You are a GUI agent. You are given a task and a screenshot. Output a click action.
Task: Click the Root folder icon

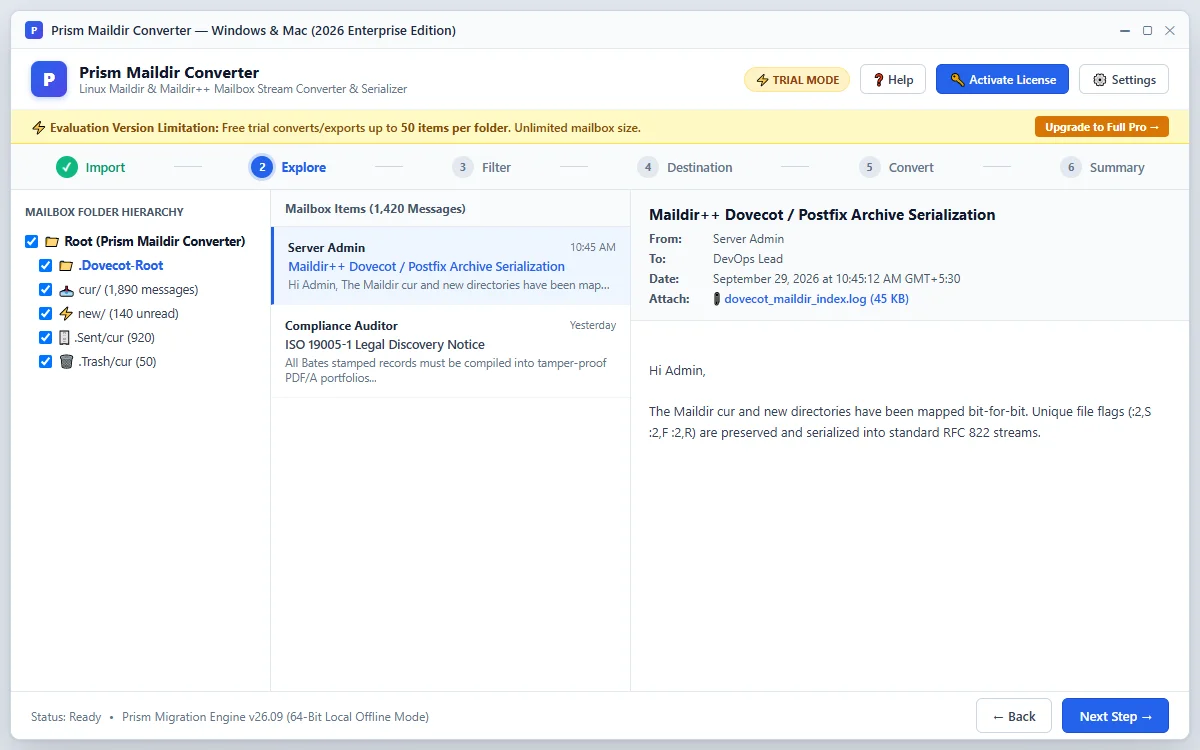pyautogui.click(x=52, y=242)
